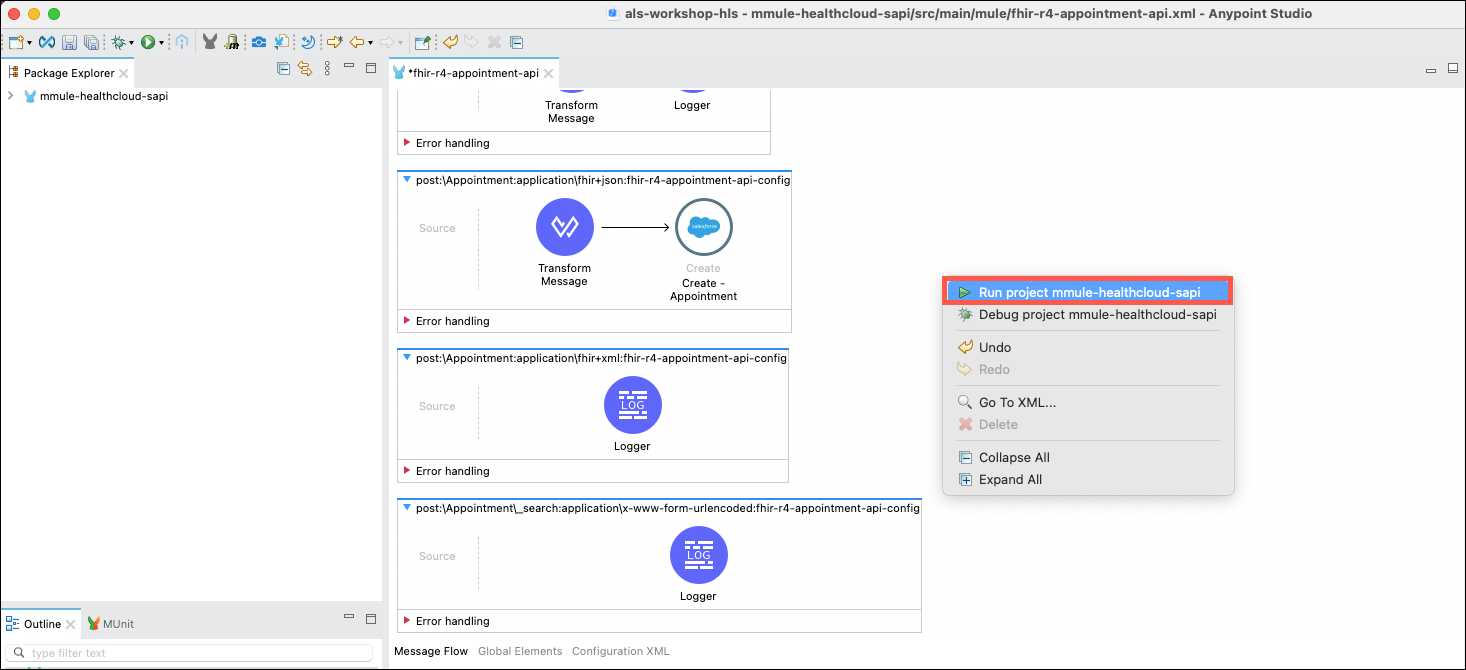The width and height of the screenshot is (1466, 670).
Task: Click the green Run play icon
Action: click(147, 42)
